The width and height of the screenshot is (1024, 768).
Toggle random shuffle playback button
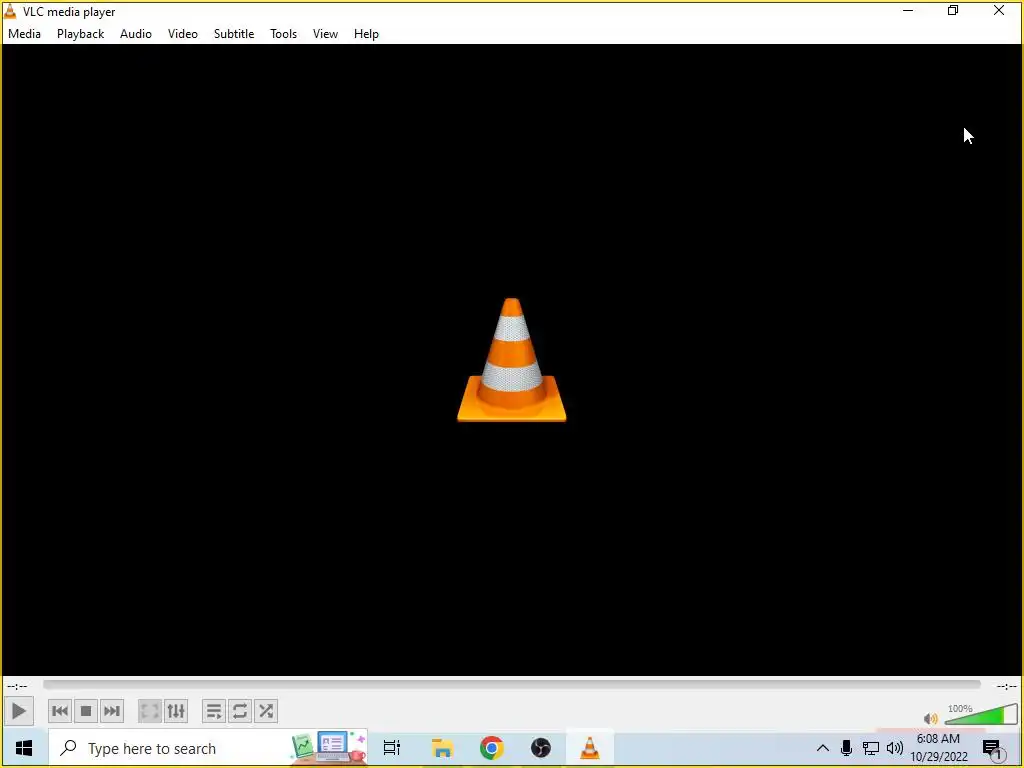tap(266, 711)
